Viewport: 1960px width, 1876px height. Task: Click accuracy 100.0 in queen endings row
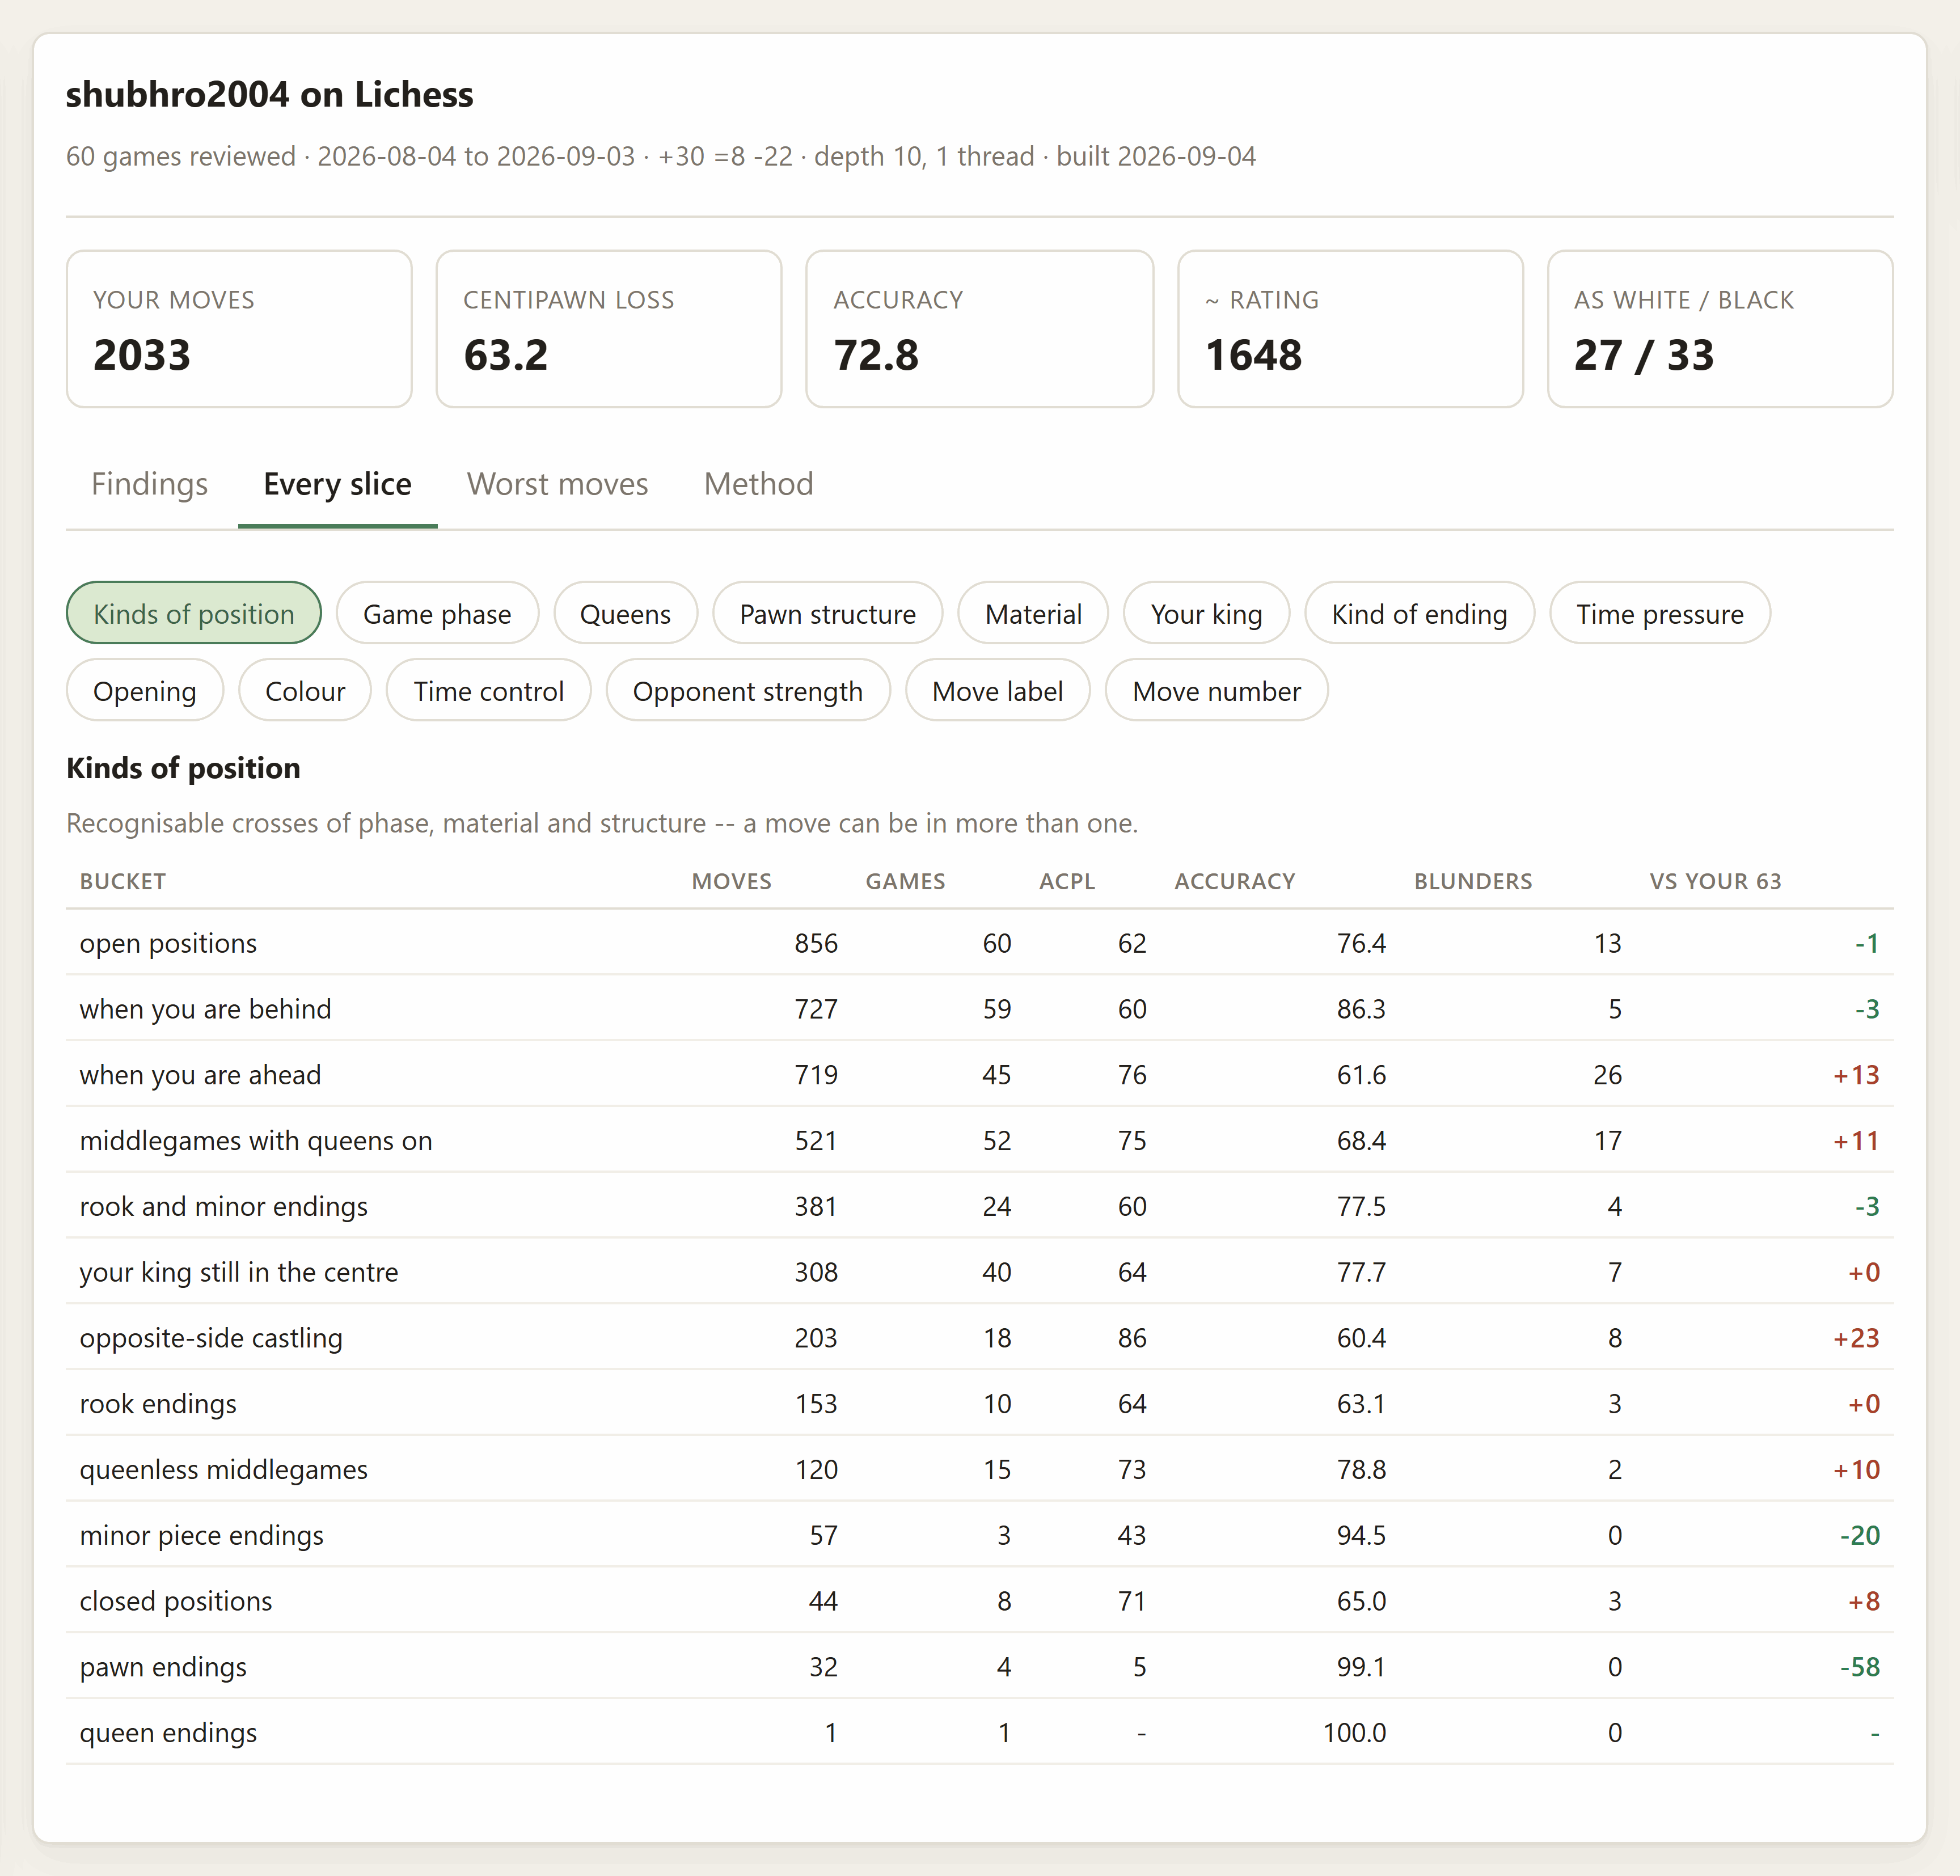point(1354,1733)
